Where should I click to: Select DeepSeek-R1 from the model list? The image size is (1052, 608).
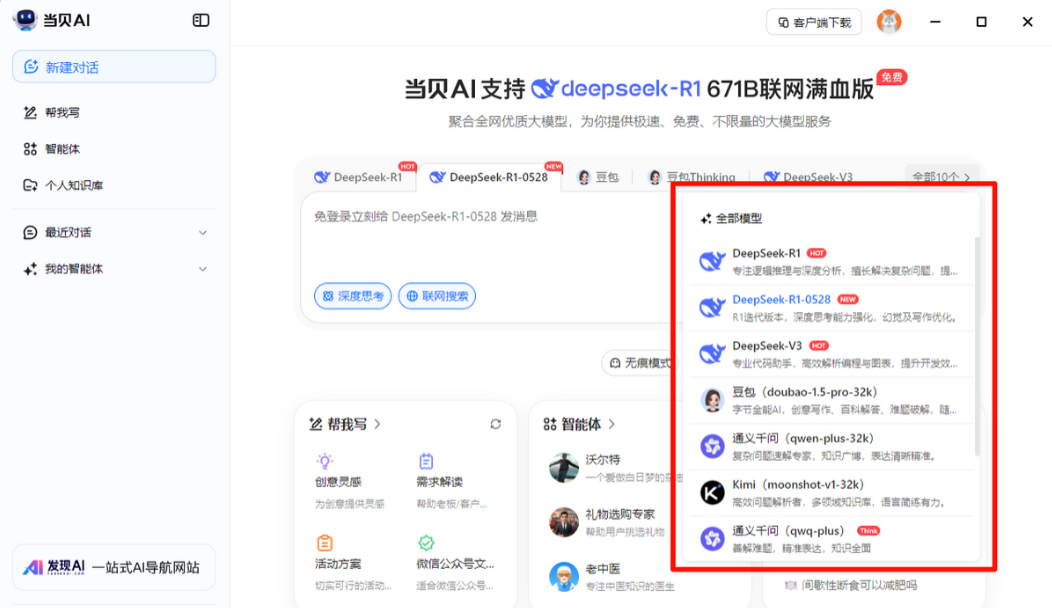832,262
